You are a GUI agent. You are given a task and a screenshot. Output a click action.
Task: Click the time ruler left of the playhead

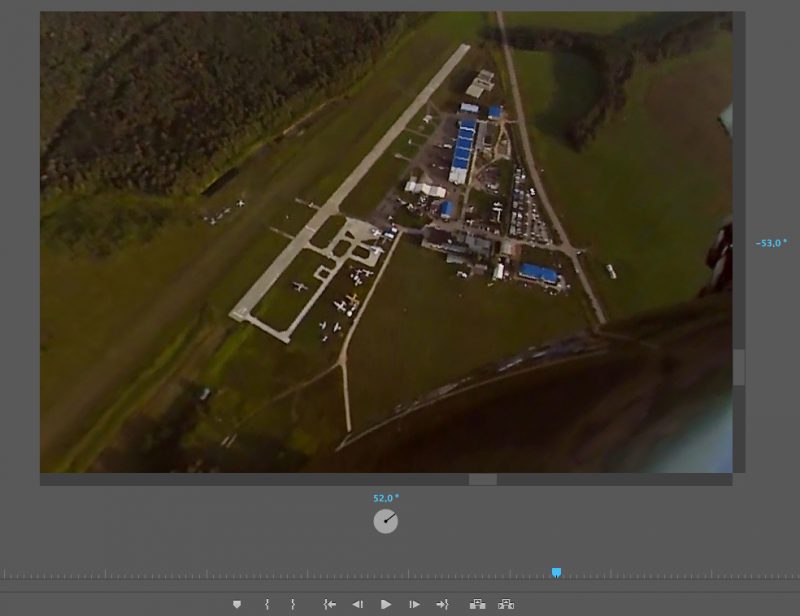tap(300, 575)
